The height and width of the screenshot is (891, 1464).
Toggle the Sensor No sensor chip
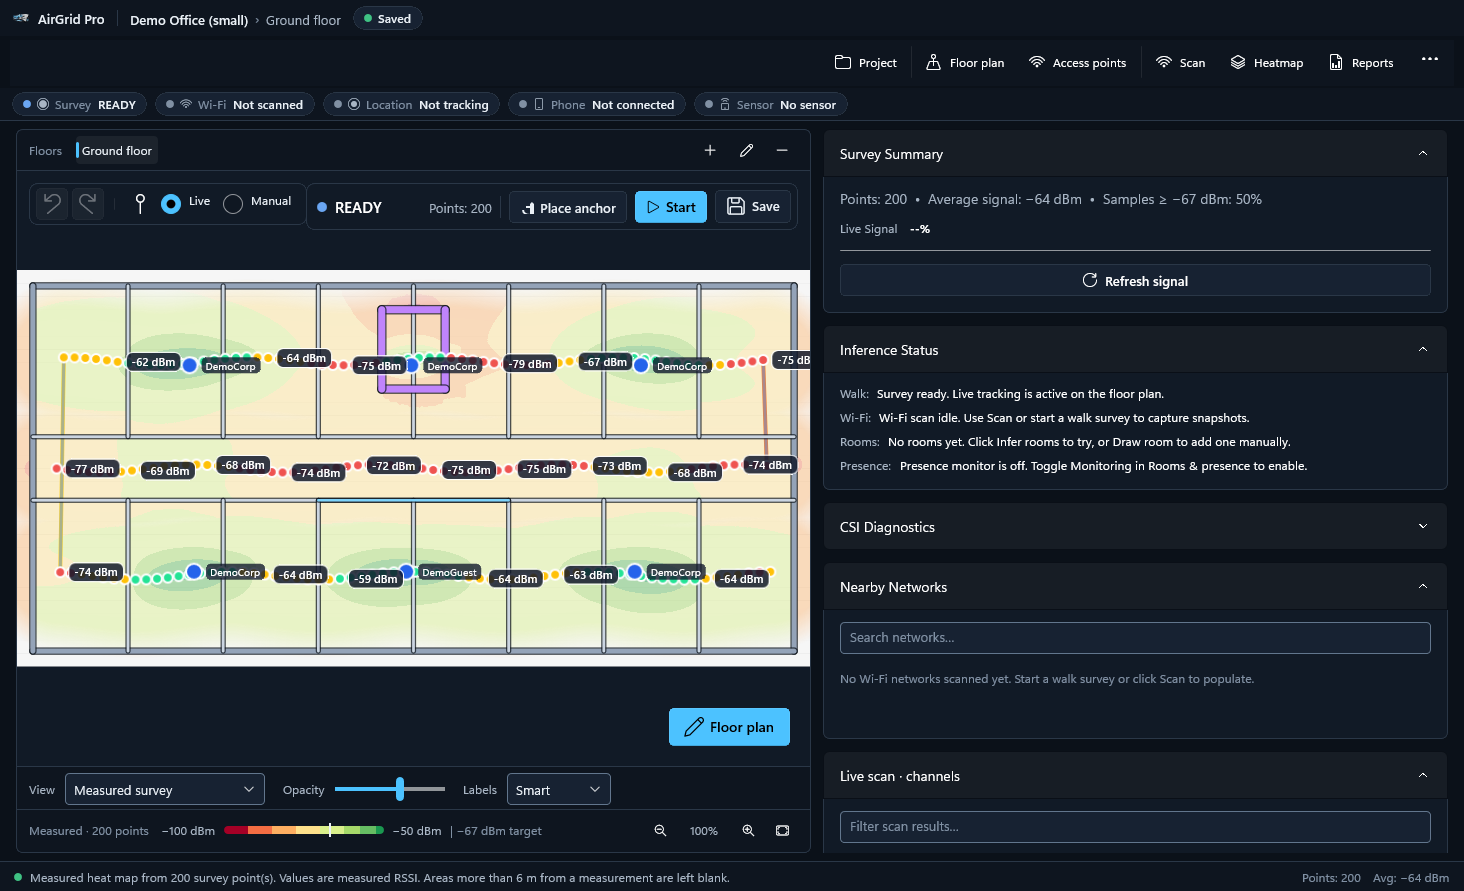click(771, 105)
